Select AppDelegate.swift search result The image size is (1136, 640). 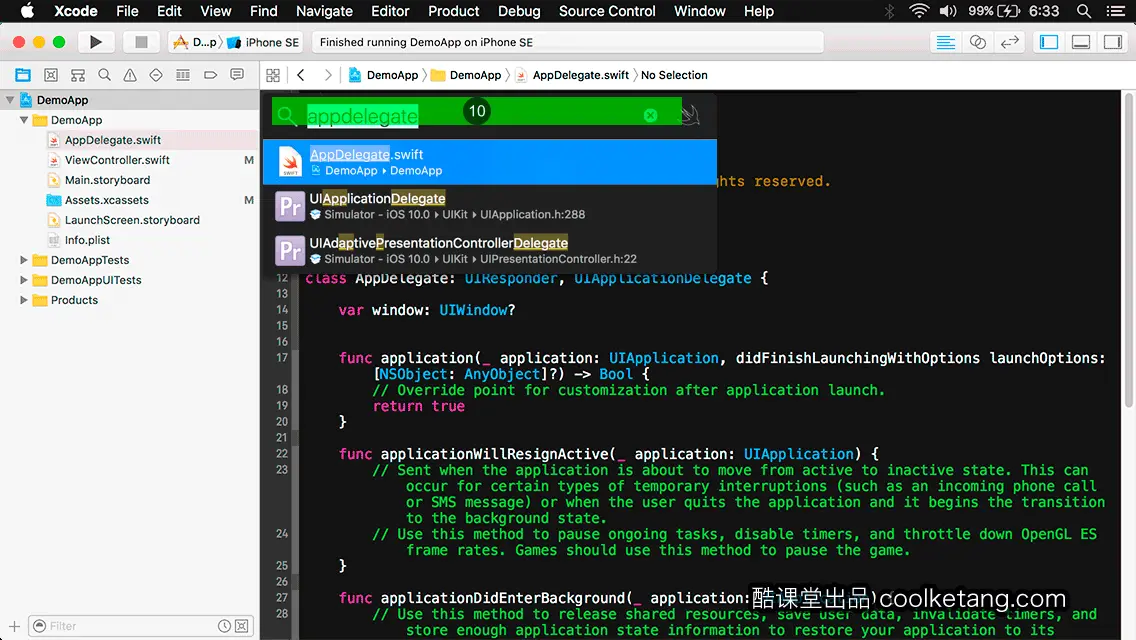pos(490,162)
